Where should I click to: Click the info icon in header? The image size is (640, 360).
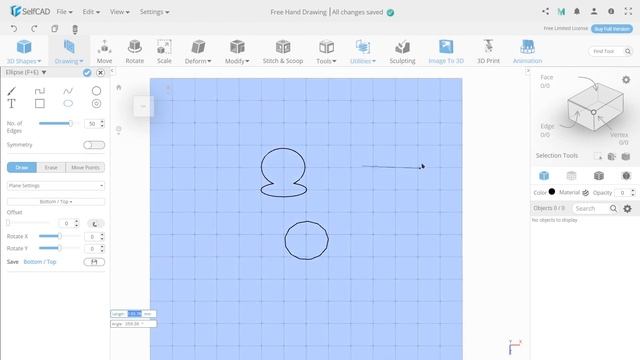tap(611, 11)
